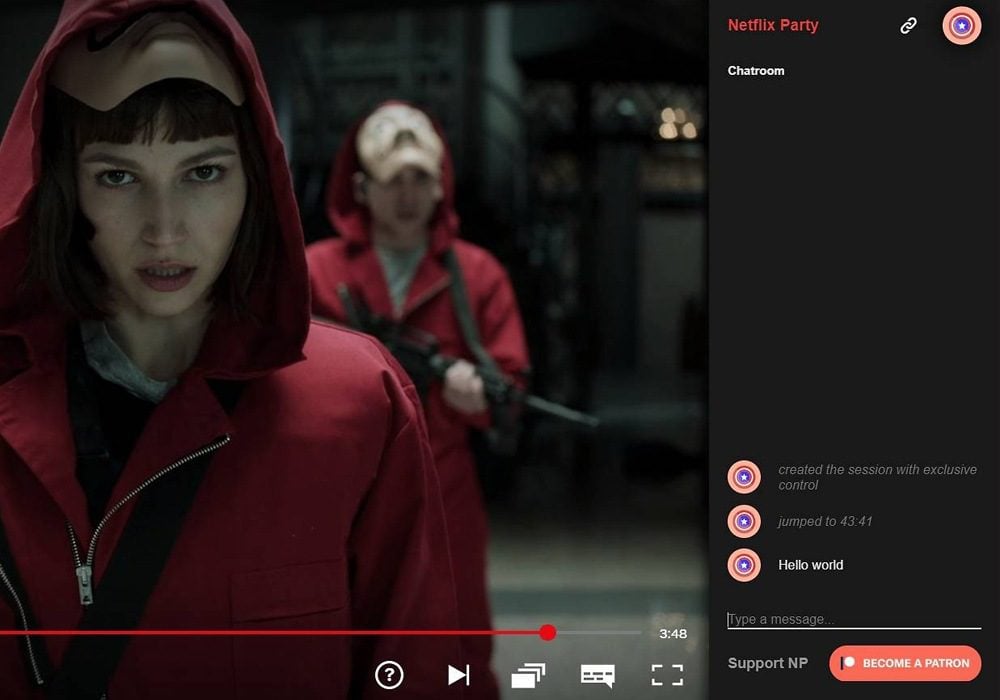Click the red playback scrubber handle
The height and width of the screenshot is (700, 1000).
(547, 632)
